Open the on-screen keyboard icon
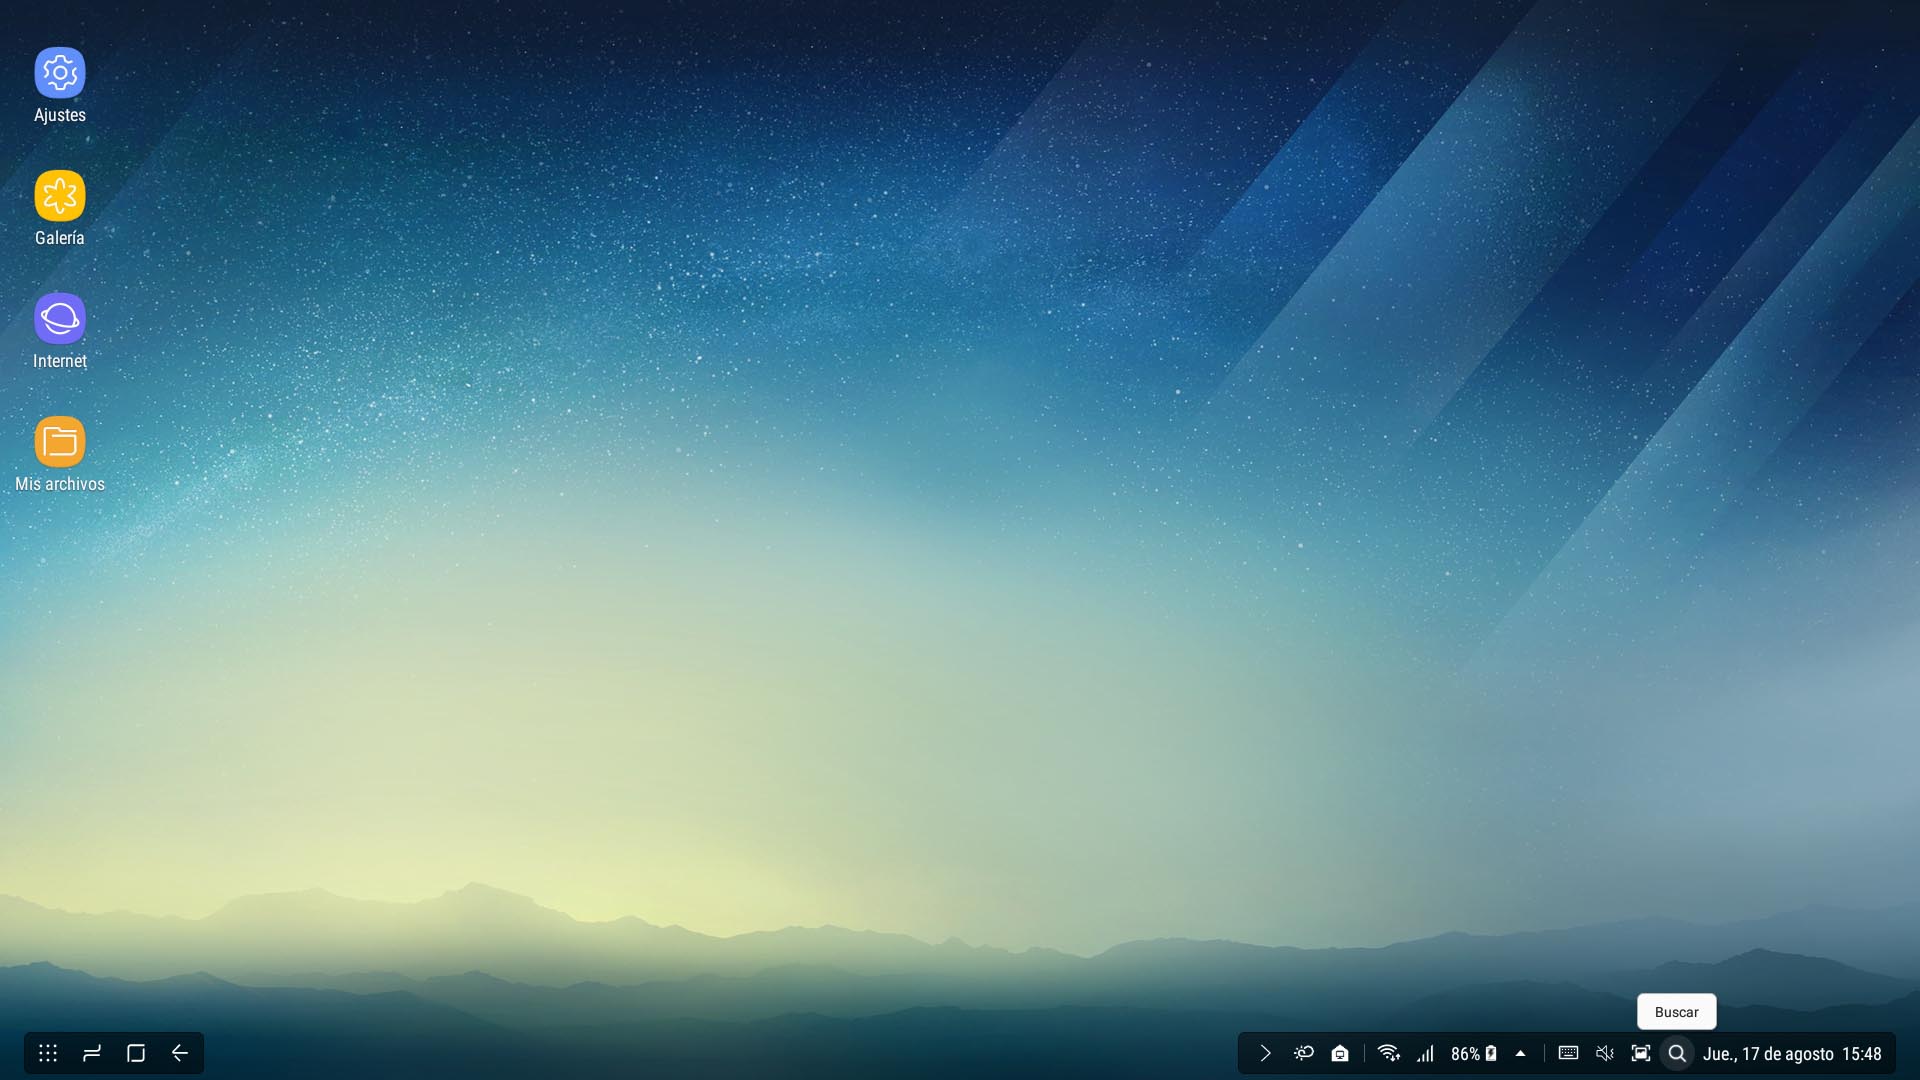The image size is (1920, 1080). coord(1568,1053)
